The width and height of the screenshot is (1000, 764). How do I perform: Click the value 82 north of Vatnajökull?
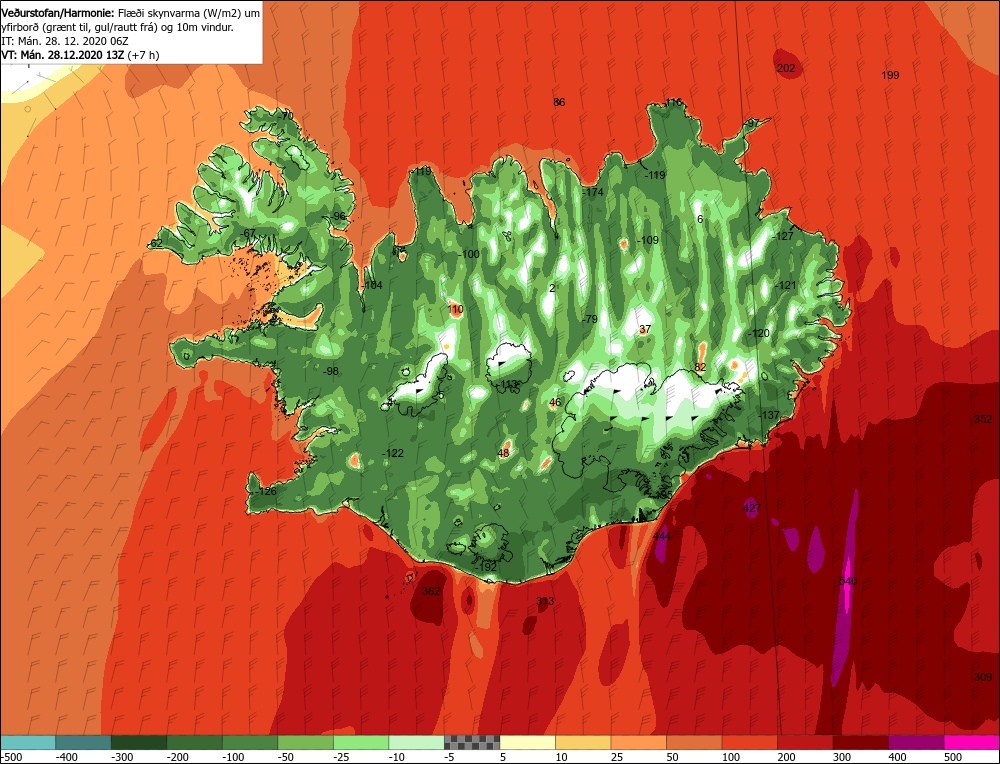[701, 367]
